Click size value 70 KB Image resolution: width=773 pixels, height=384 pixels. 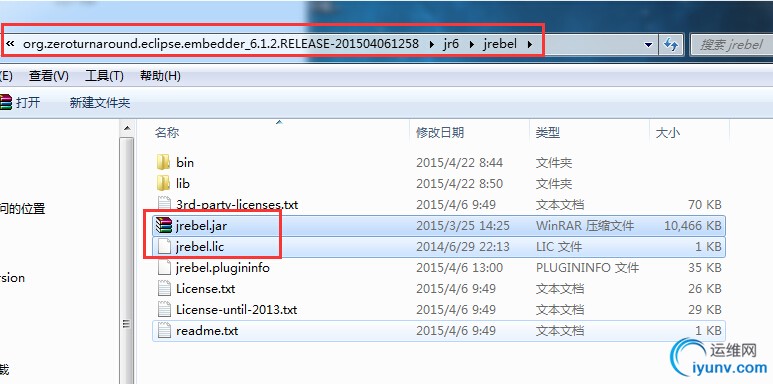704,205
